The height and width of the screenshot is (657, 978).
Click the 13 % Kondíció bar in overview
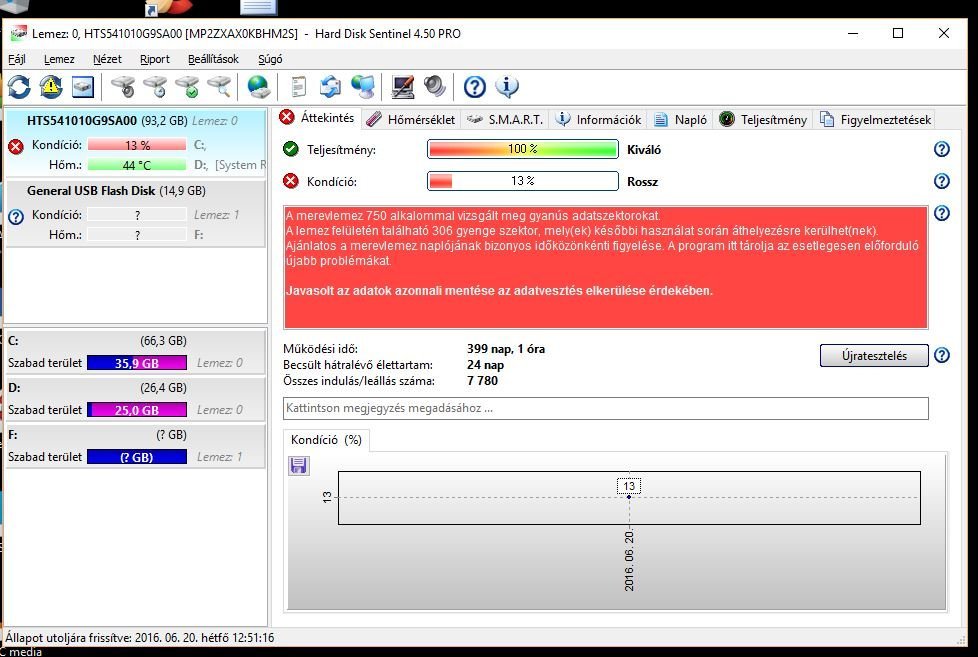click(523, 181)
